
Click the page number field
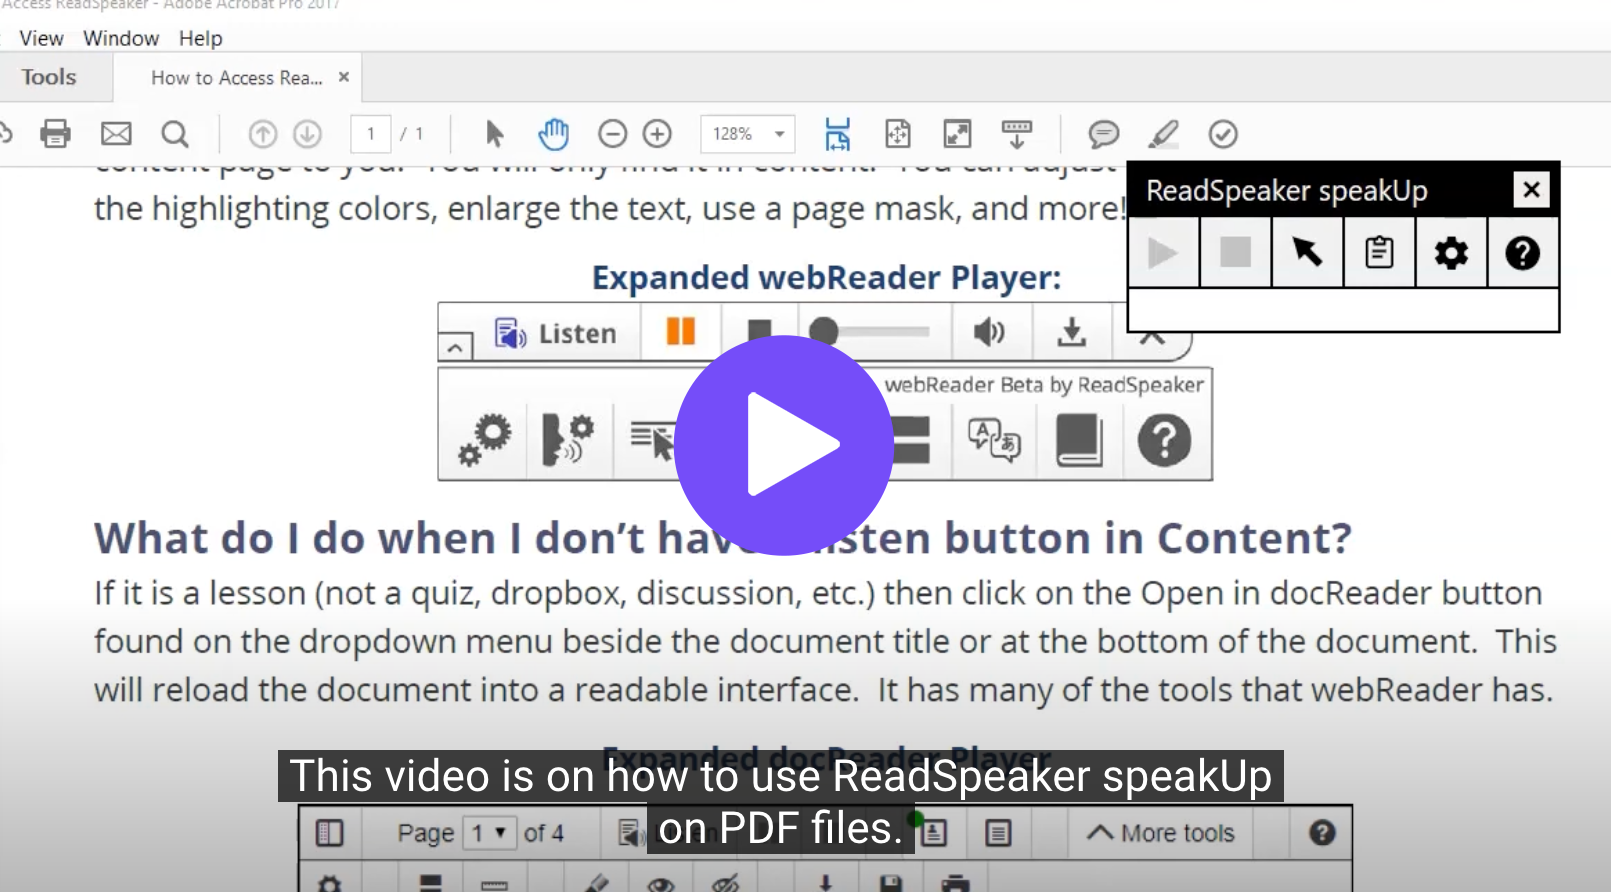pos(370,133)
